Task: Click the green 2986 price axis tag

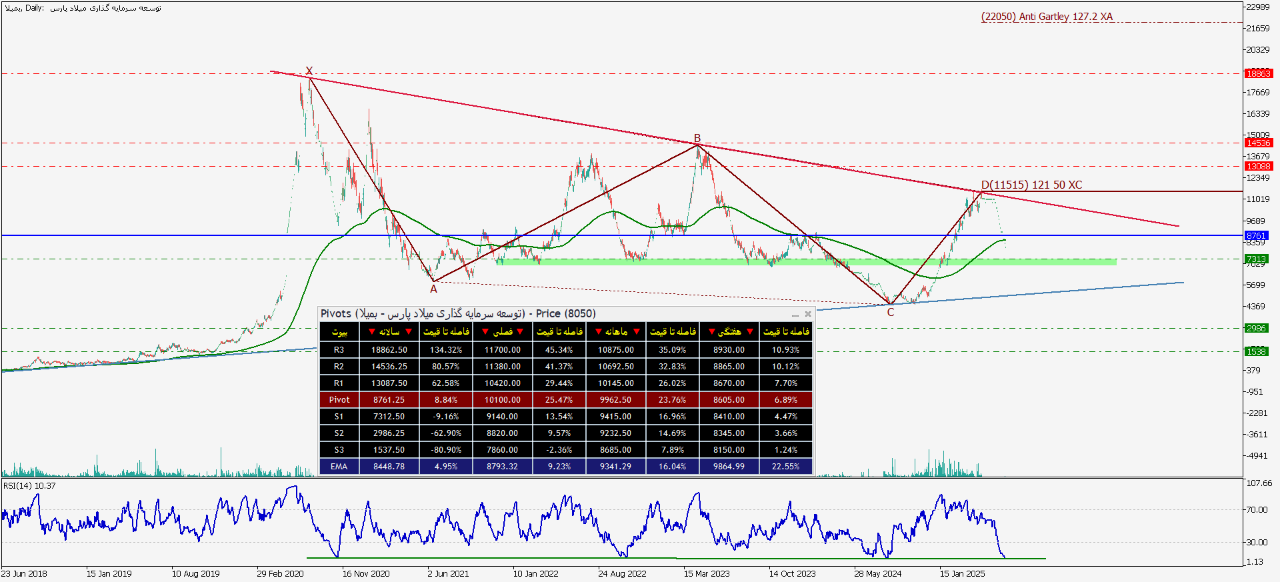Action: [x=1257, y=328]
